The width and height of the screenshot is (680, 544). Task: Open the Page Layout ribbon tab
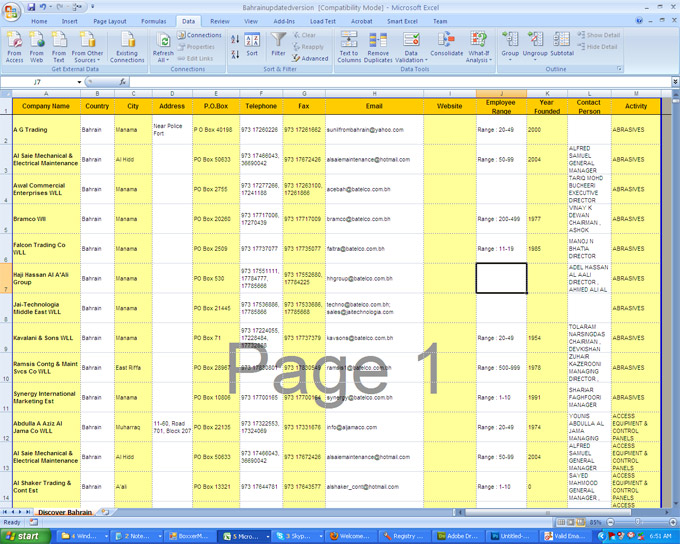pos(110,21)
